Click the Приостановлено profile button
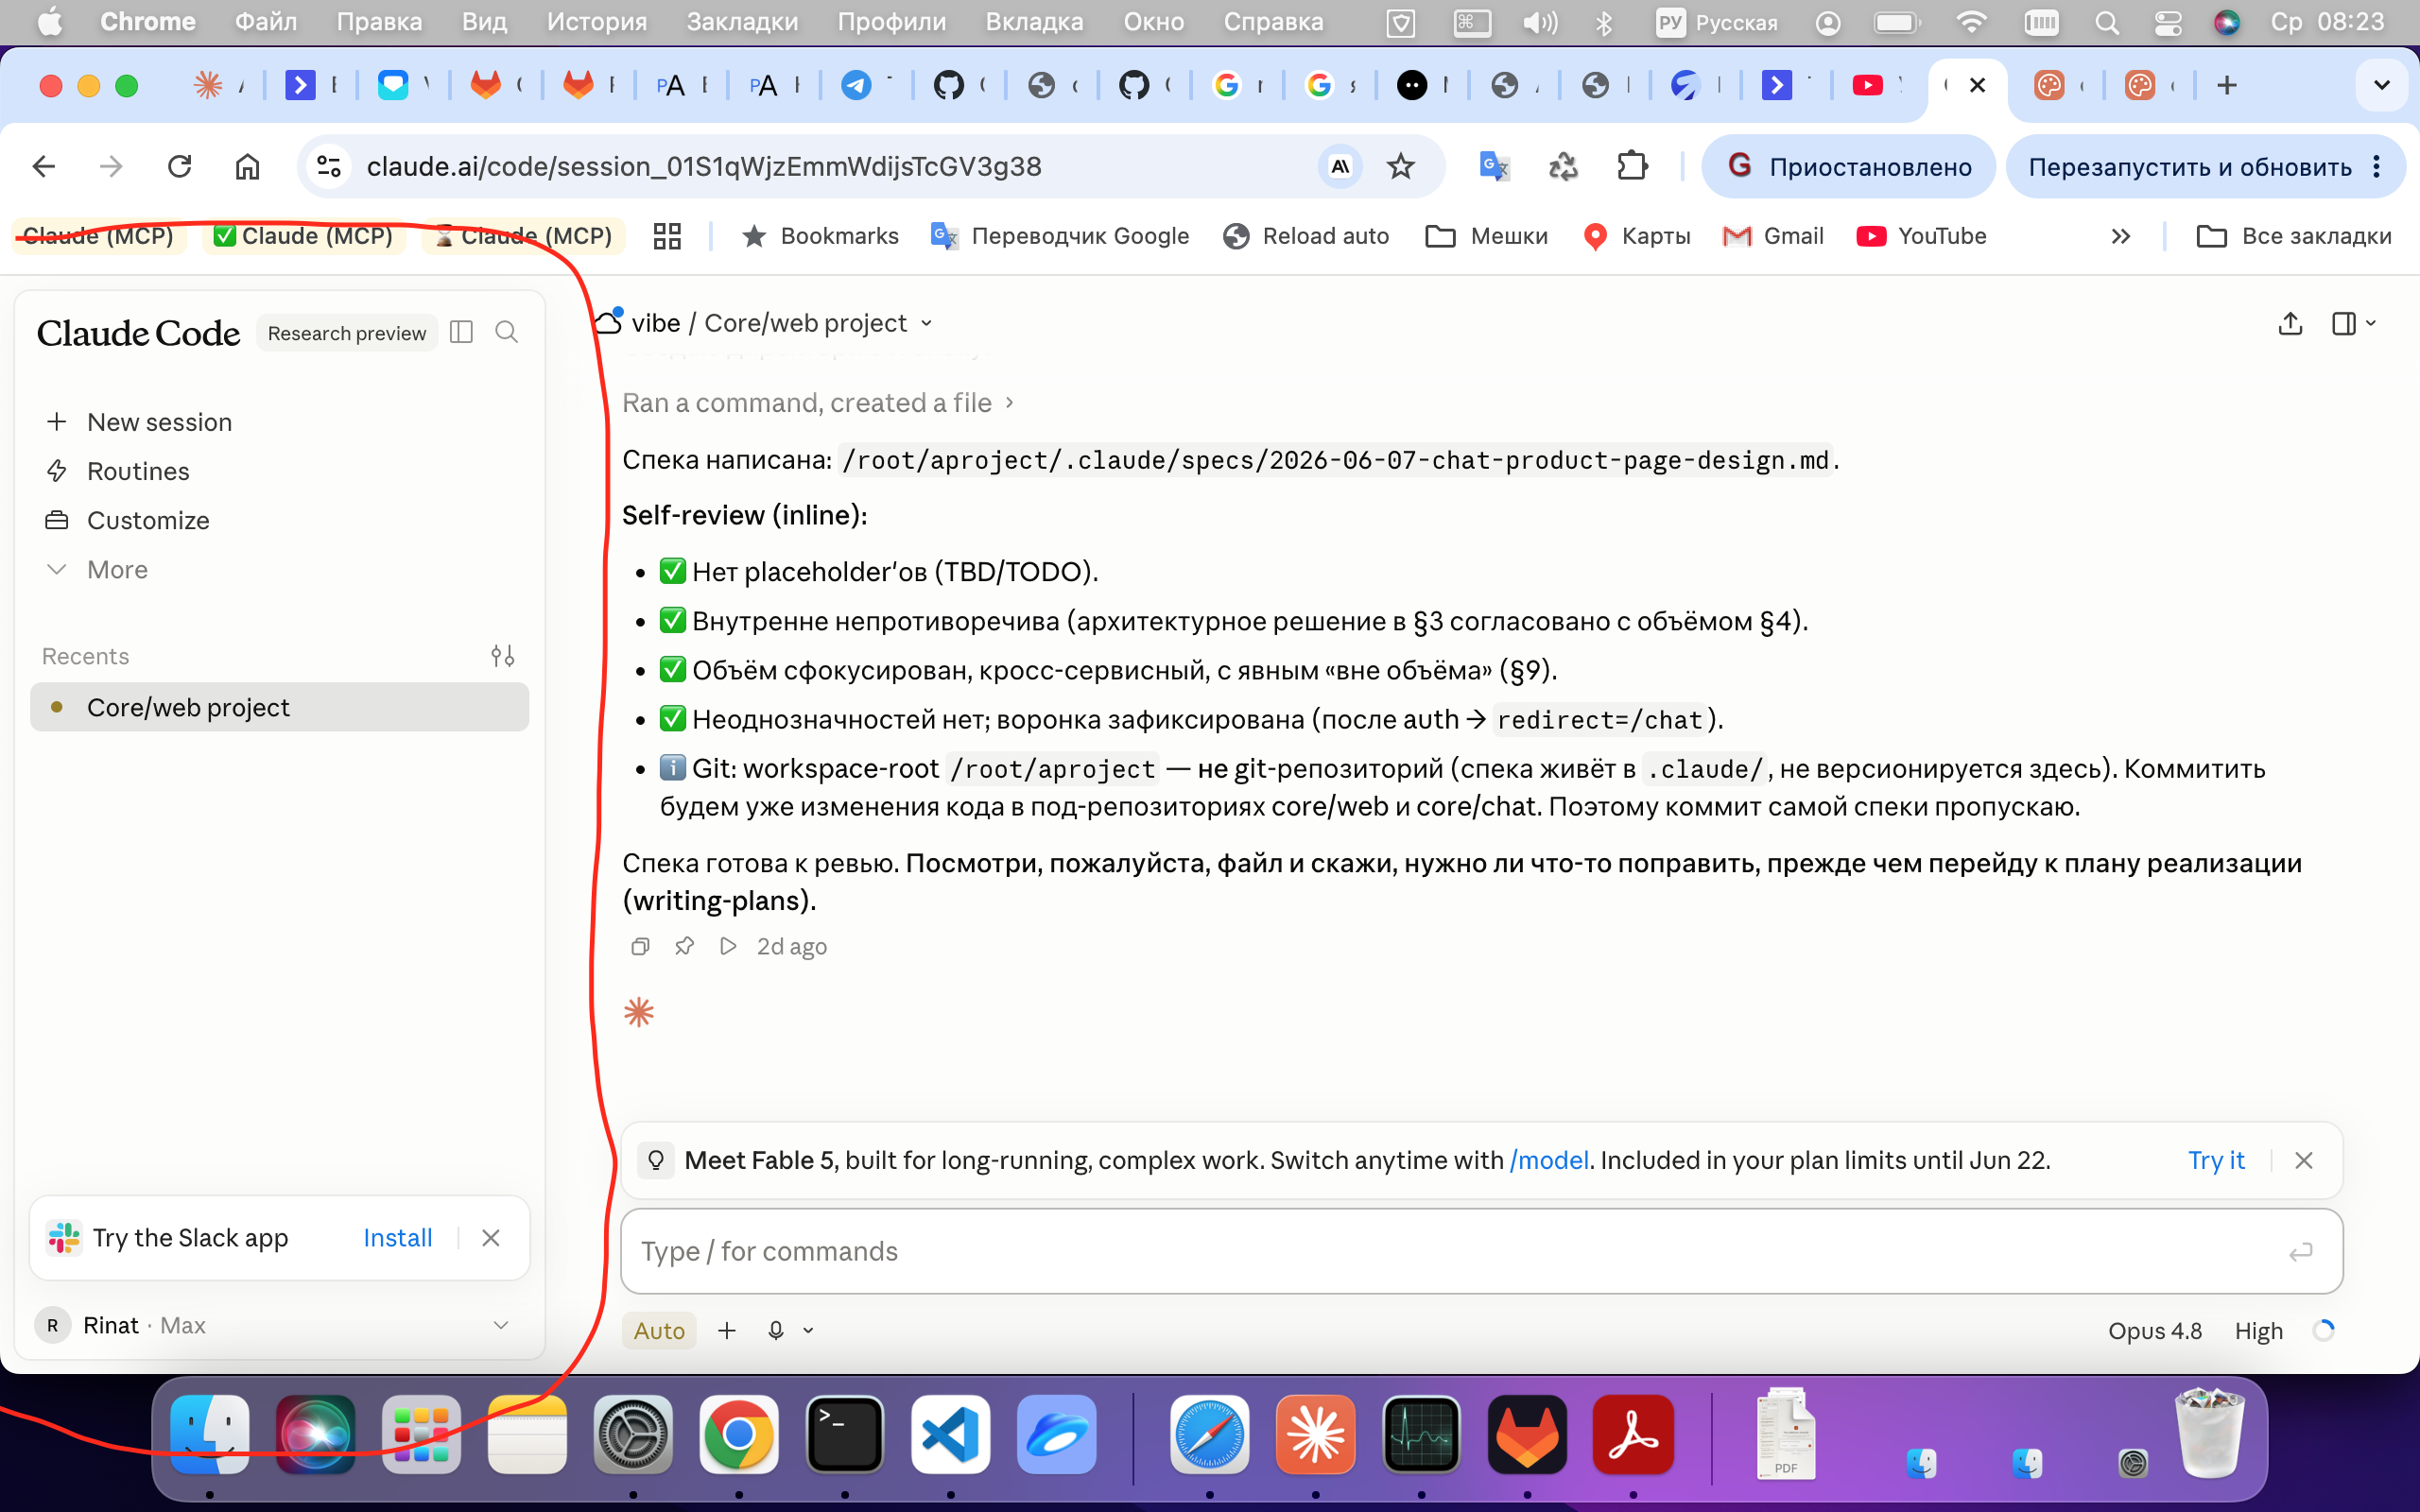Screen dimensions: 2420x1512 [x=1849, y=166]
